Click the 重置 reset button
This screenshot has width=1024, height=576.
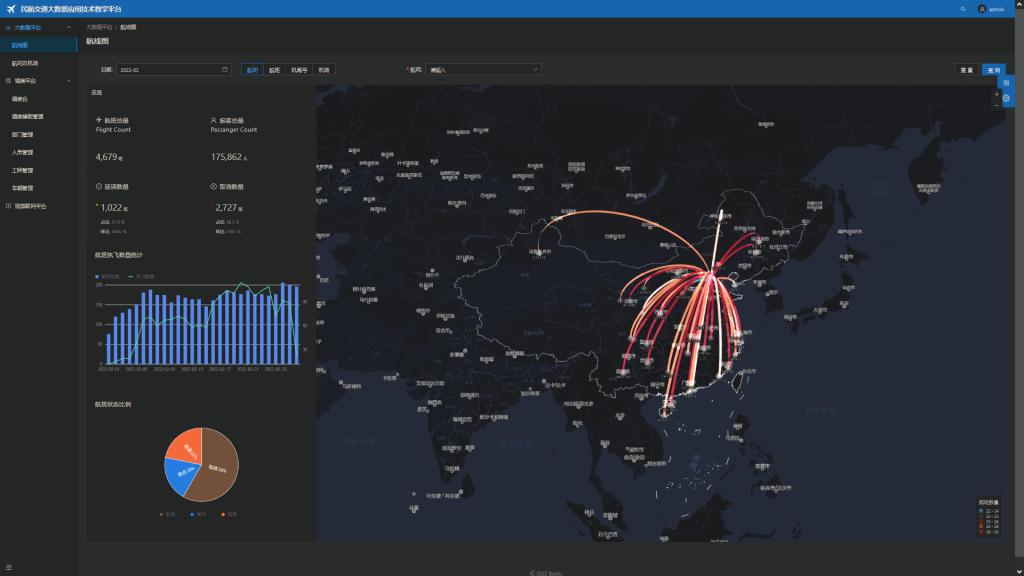tap(966, 70)
